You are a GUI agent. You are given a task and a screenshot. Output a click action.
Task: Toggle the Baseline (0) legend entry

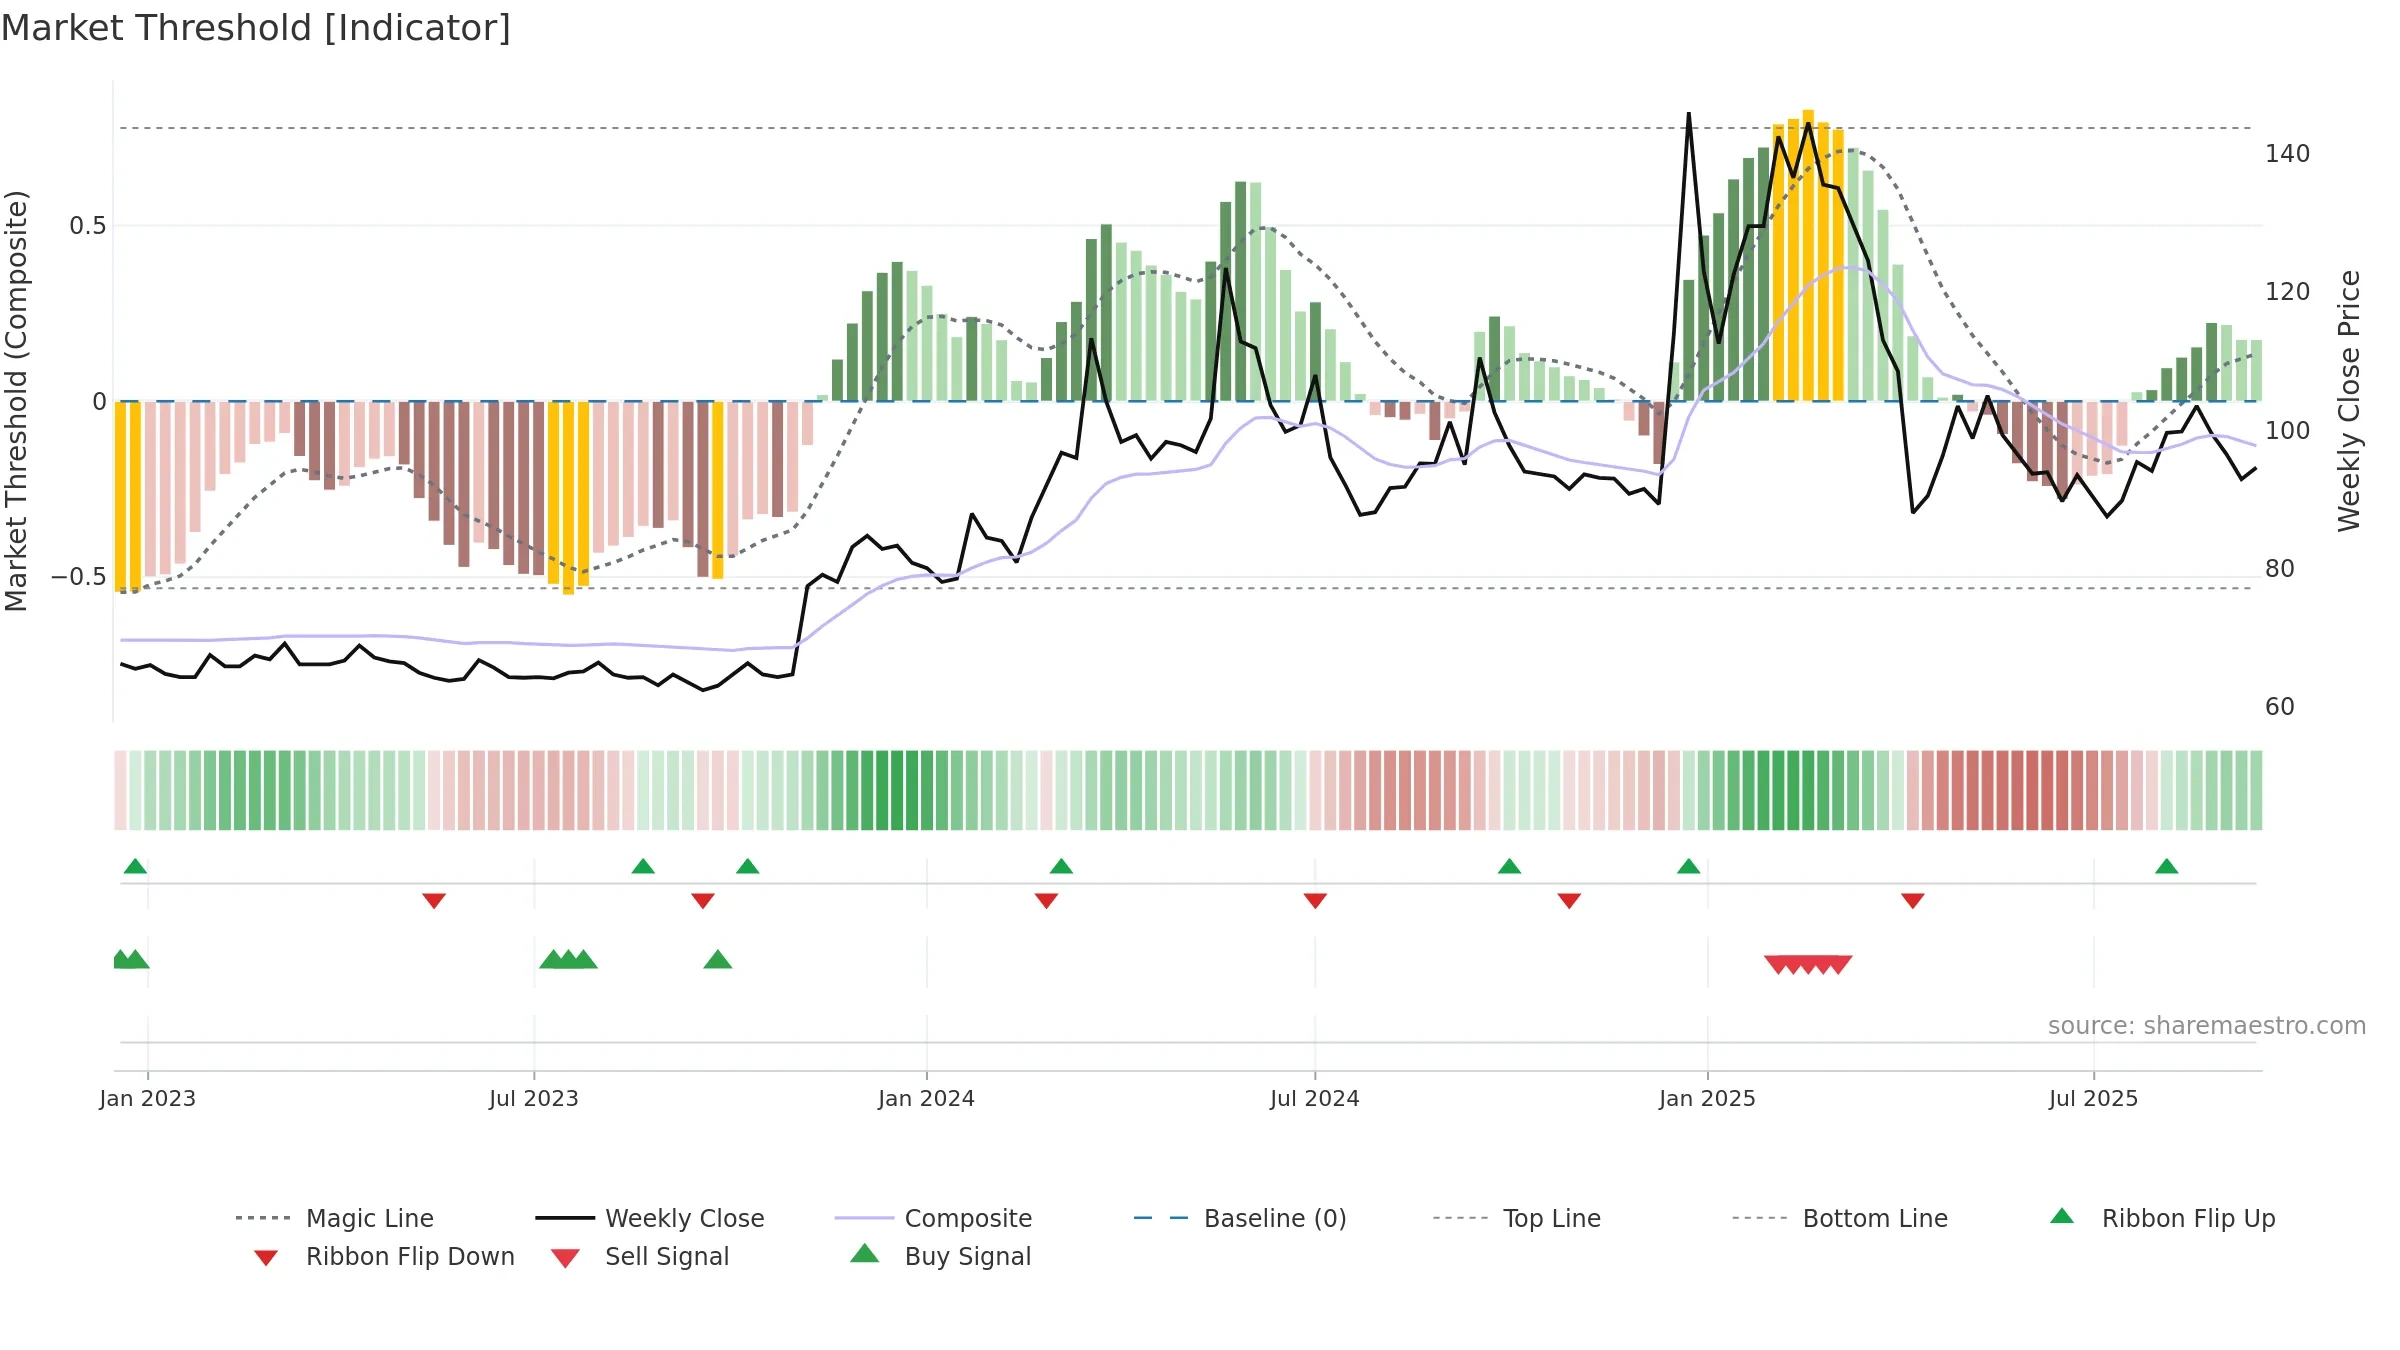tap(1240, 1218)
